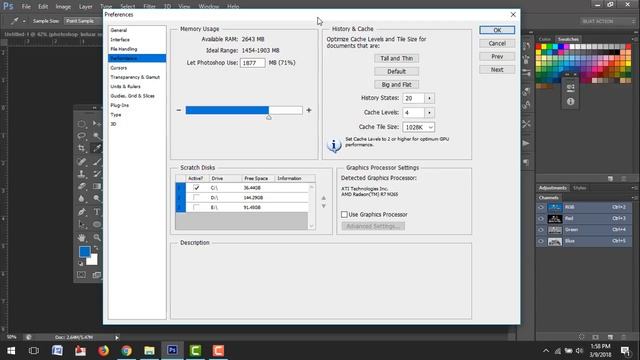Hide the Green channel eye icon
Image resolution: width=640 pixels, height=360 pixels.
pyautogui.click(x=541, y=230)
